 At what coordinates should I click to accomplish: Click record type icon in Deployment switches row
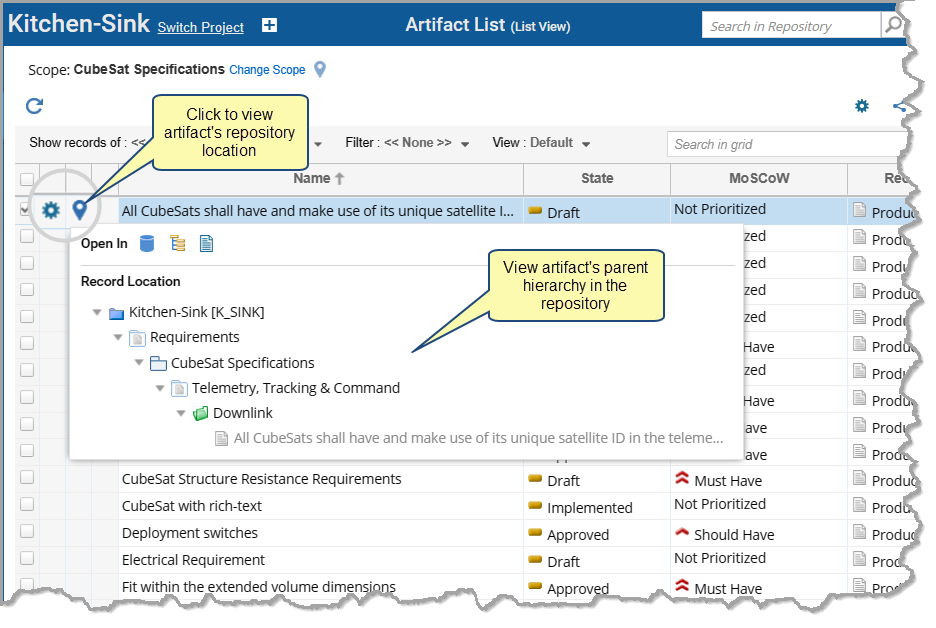pyautogui.click(x=860, y=531)
